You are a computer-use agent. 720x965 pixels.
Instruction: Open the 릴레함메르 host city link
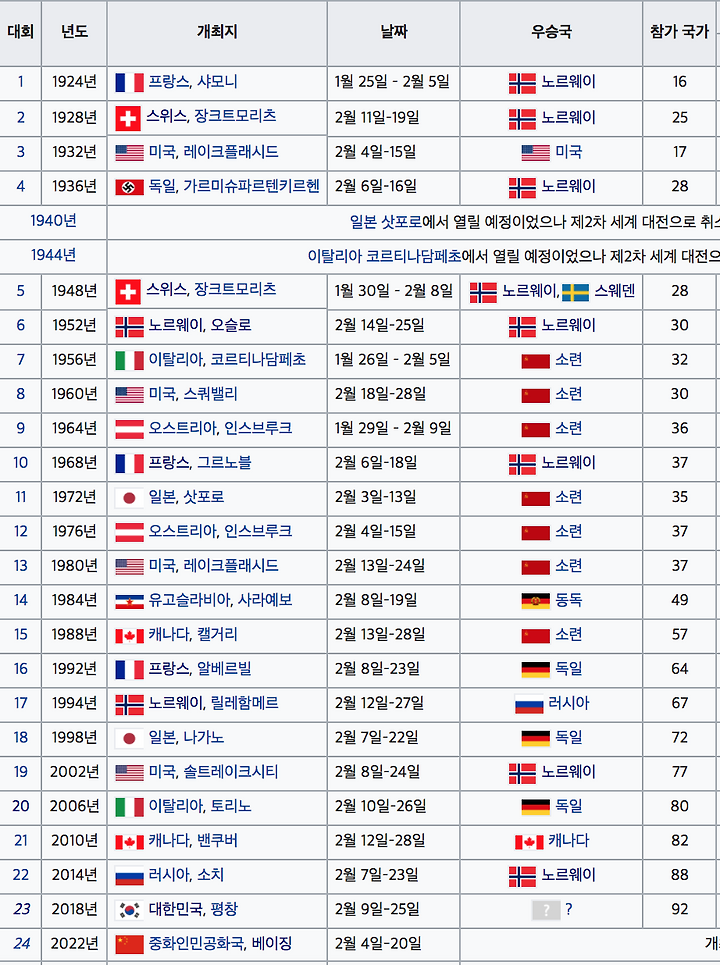(x=244, y=703)
